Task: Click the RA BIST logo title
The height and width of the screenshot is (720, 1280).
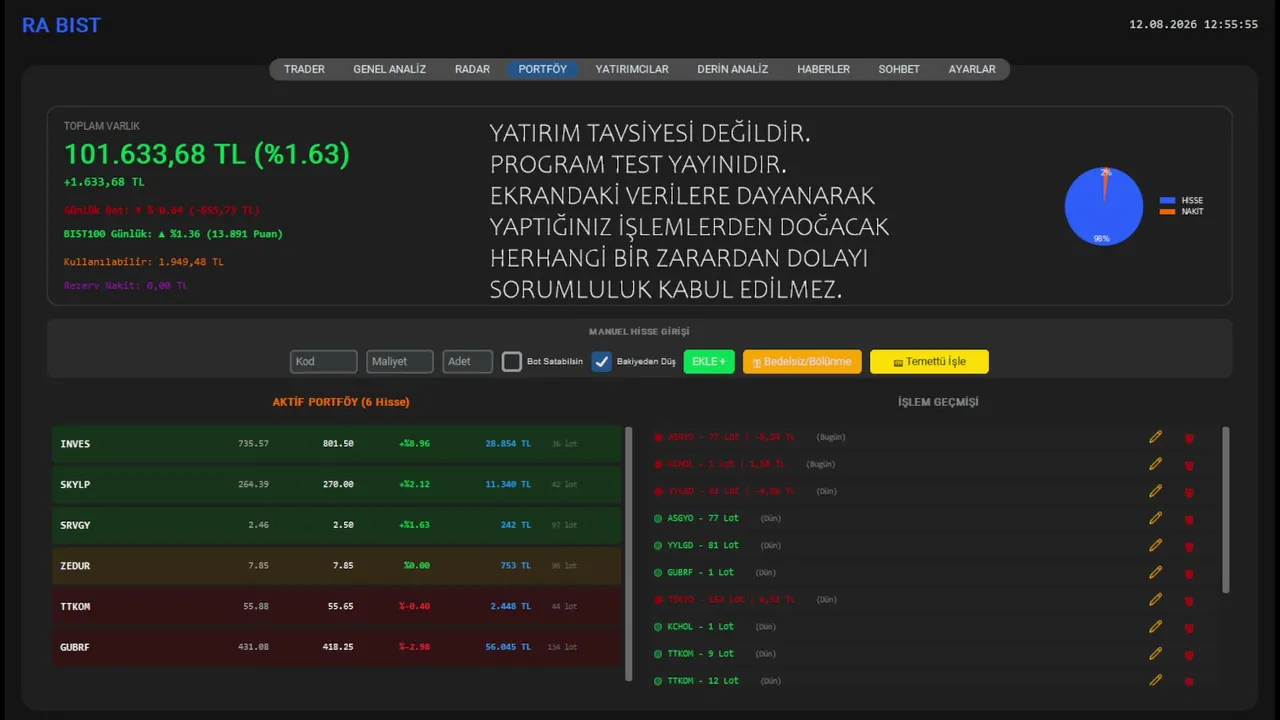Action: click(x=61, y=26)
